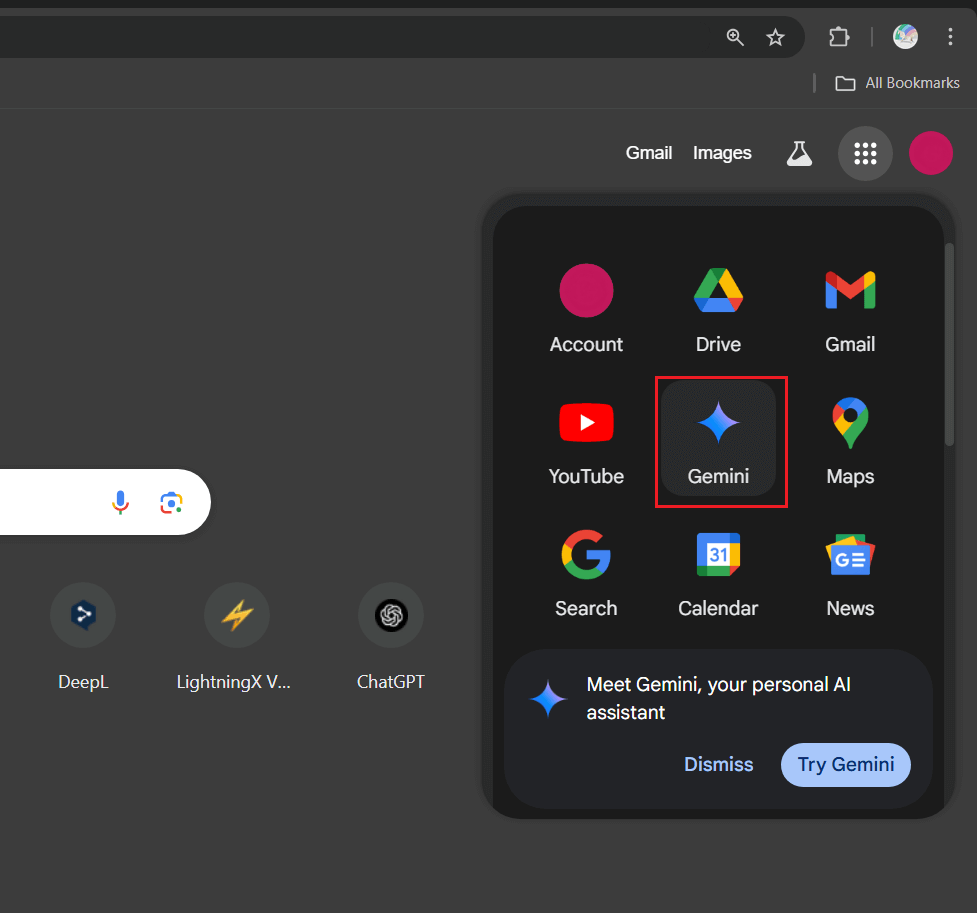Open the Extensions puzzle icon
Image resolution: width=977 pixels, height=913 pixels.
click(839, 37)
